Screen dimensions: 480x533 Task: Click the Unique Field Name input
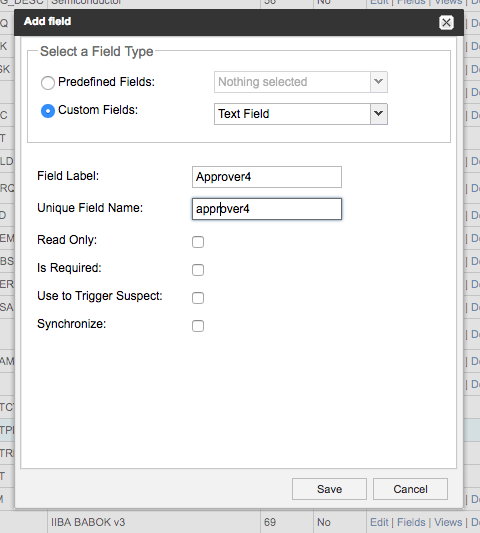pos(267,209)
